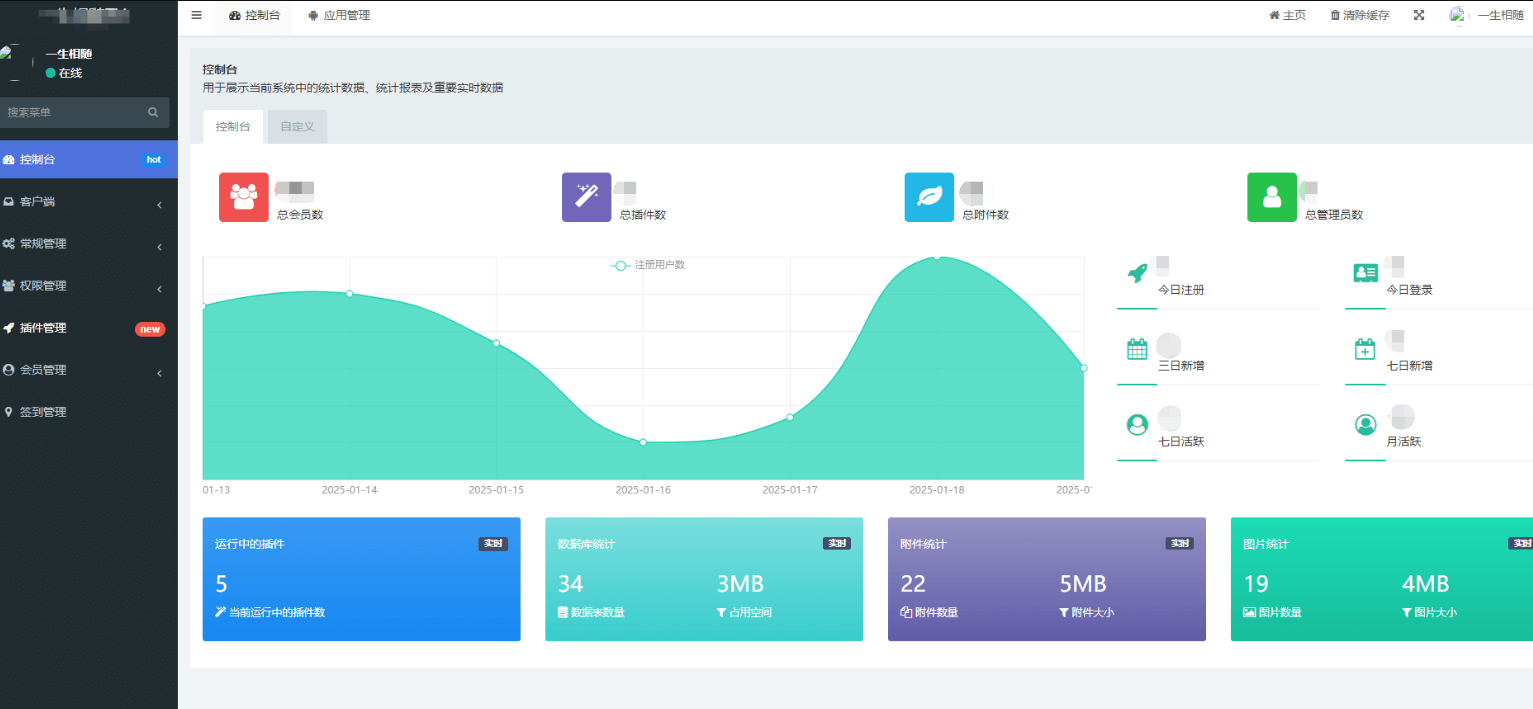Go to 主页 link in header
This screenshot has width=1533, height=709.
pyautogui.click(x=1287, y=15)
